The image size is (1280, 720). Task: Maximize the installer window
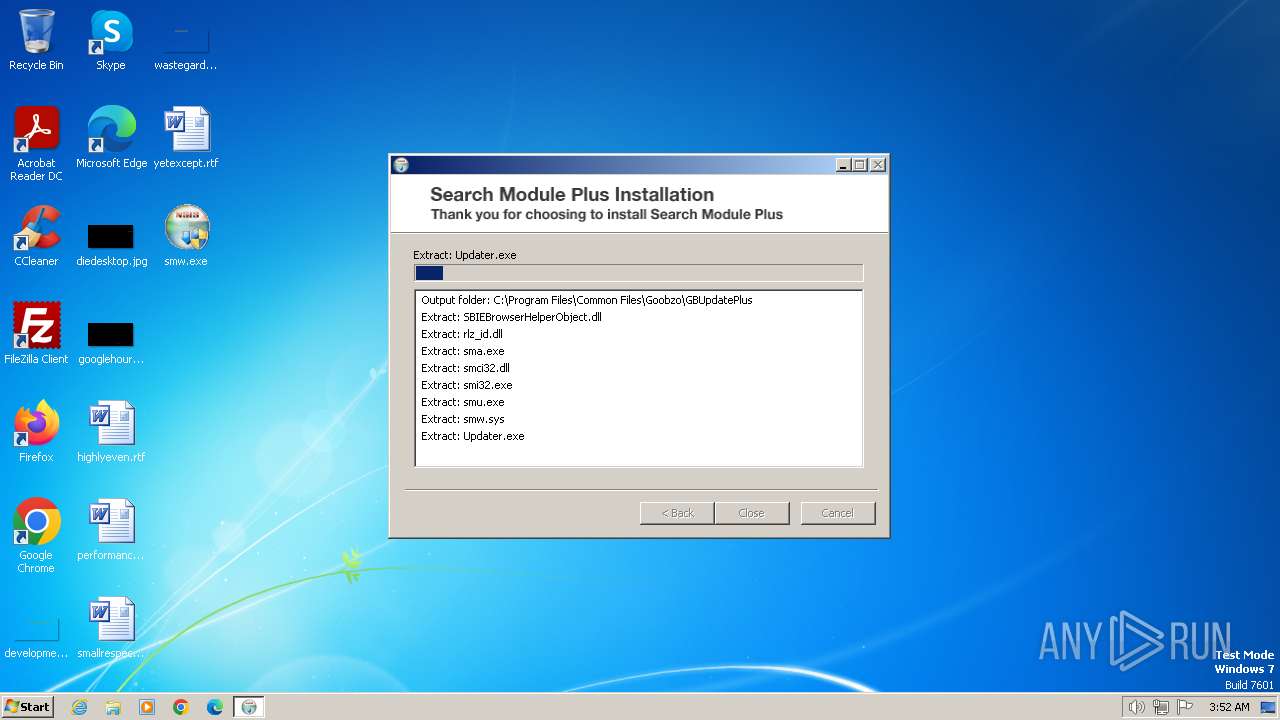tap(860, 165)
